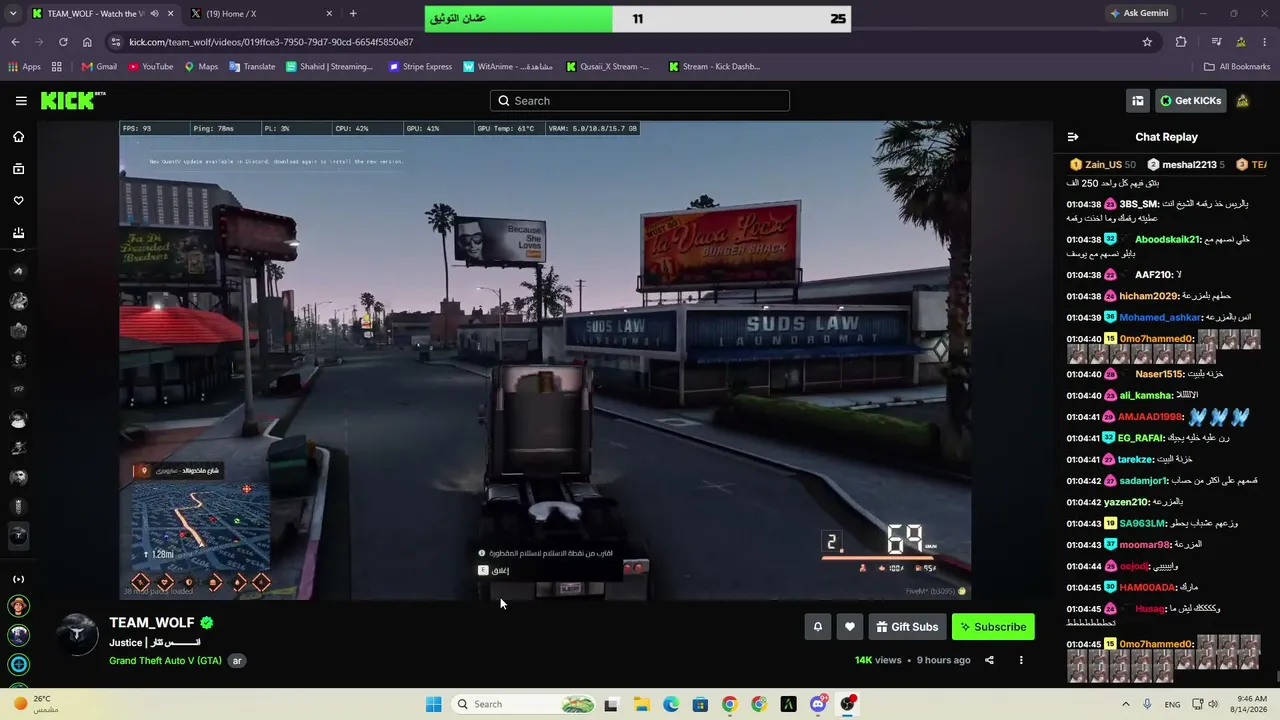Screen dimensions: 1280x720
Task: Close the '(19) Home / X' tab
Action: point(329,14)
